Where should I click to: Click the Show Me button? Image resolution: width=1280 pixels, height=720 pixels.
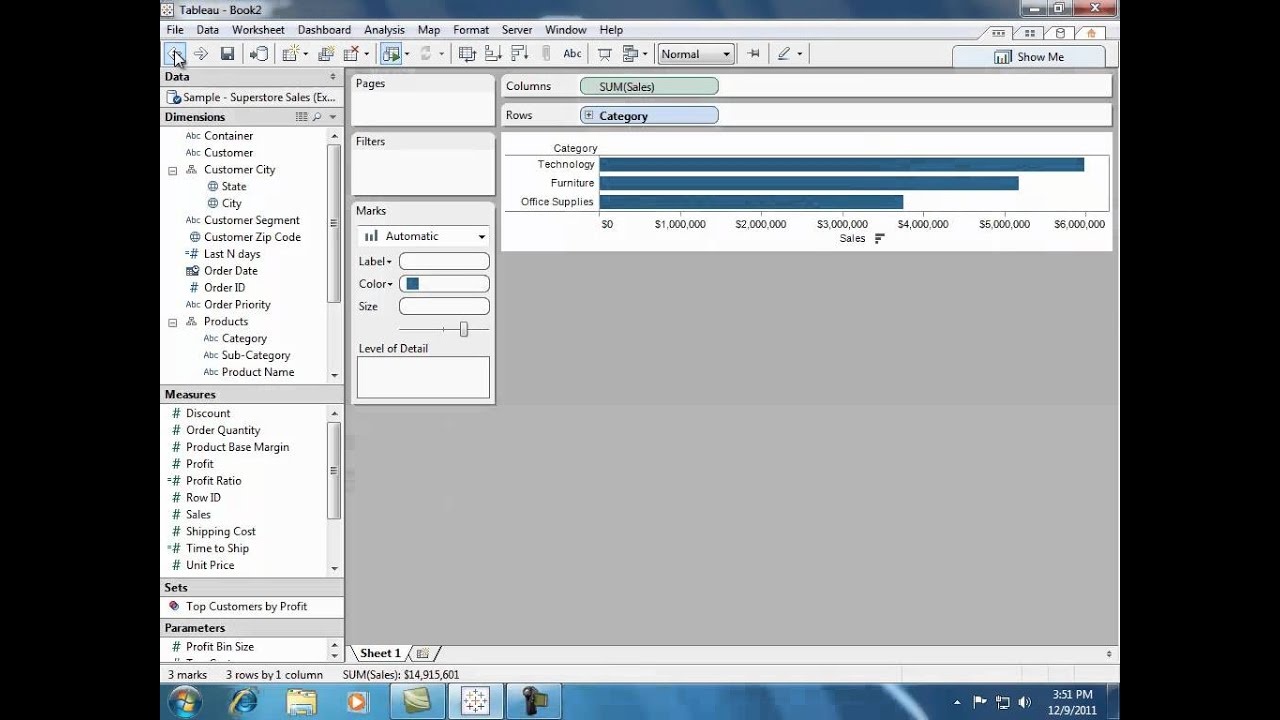point(1030,57)
